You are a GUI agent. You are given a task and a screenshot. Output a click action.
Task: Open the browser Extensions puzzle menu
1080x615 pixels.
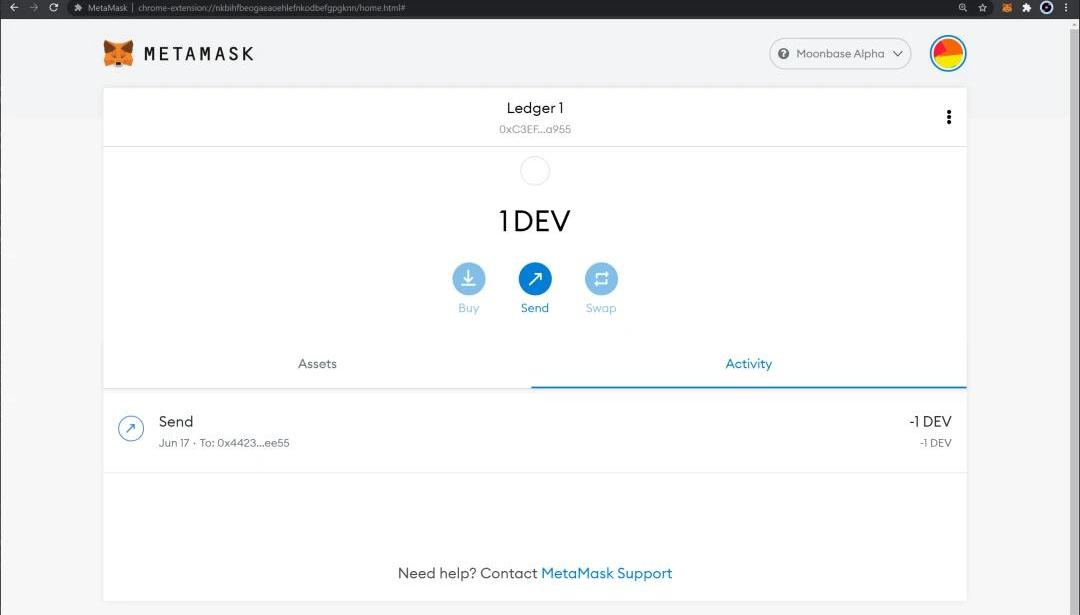click(x=1026, y=7)
